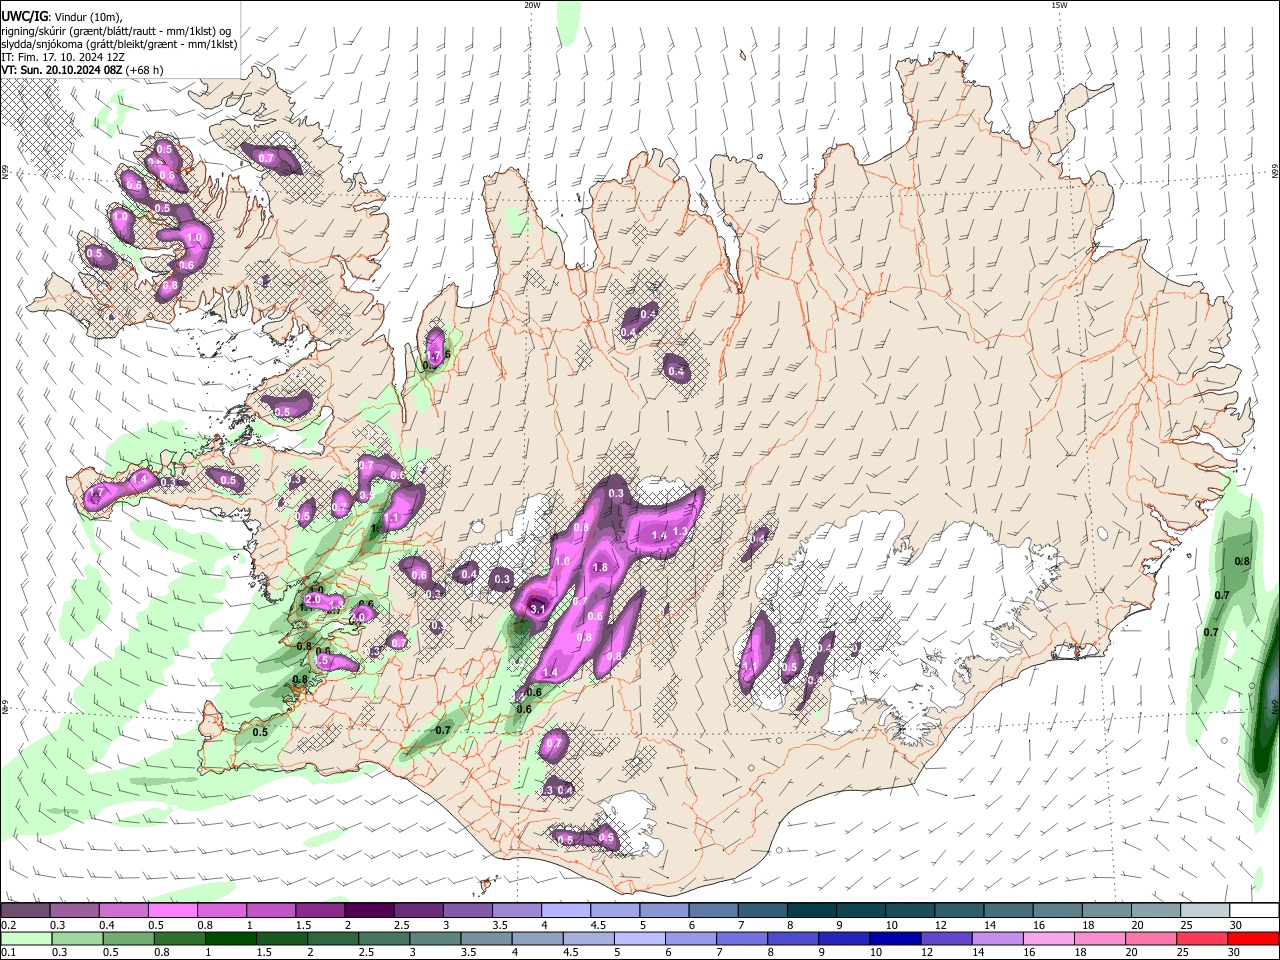This screenshot has height=960, width=1280.
Task: Click the '(+68 h)' forecast offset text
Action: 145,70
